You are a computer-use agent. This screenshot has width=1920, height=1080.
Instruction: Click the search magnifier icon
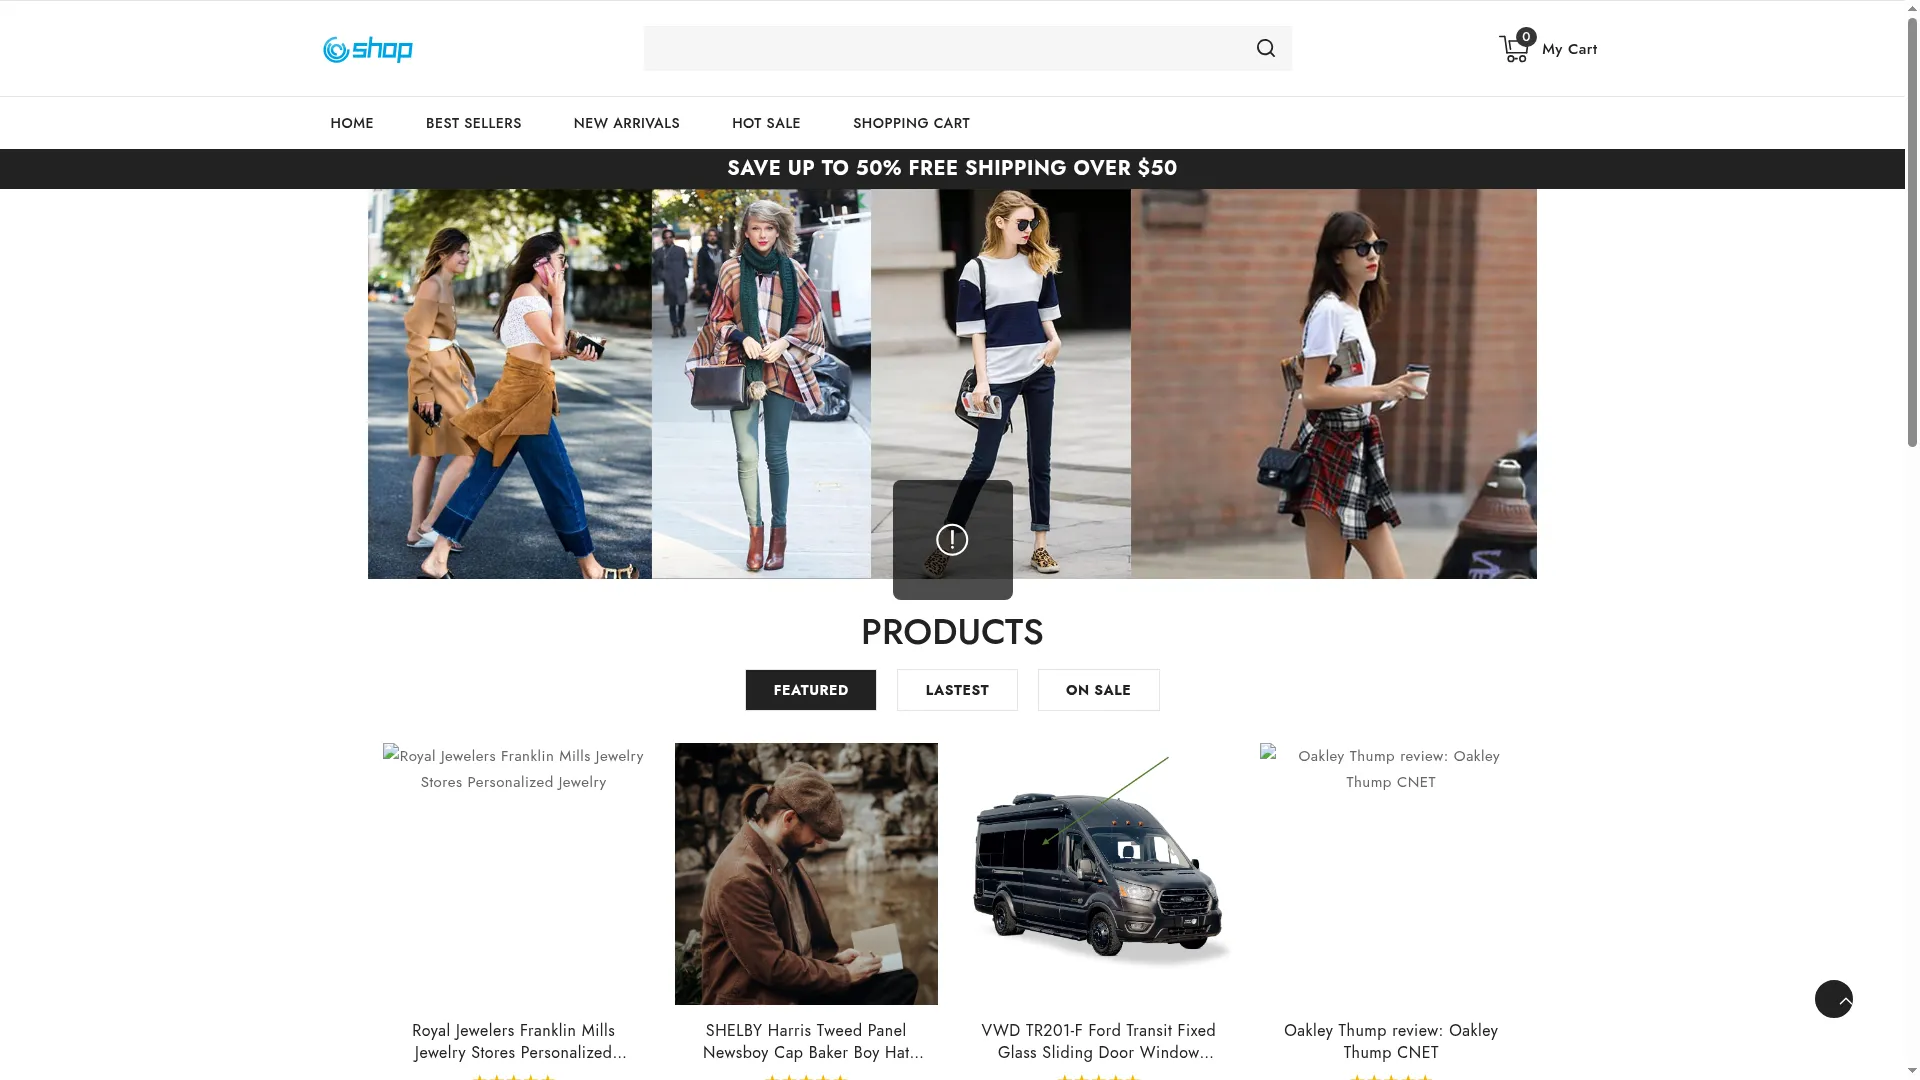pyautogui.click(x=1266, y=48)
